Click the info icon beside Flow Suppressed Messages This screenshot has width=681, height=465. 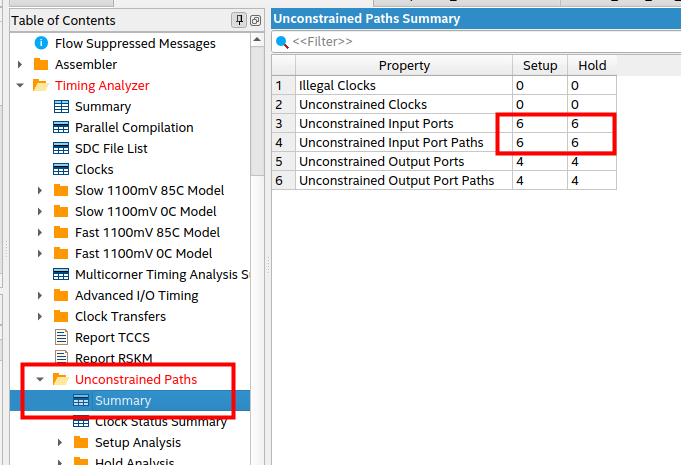(41, 43)
